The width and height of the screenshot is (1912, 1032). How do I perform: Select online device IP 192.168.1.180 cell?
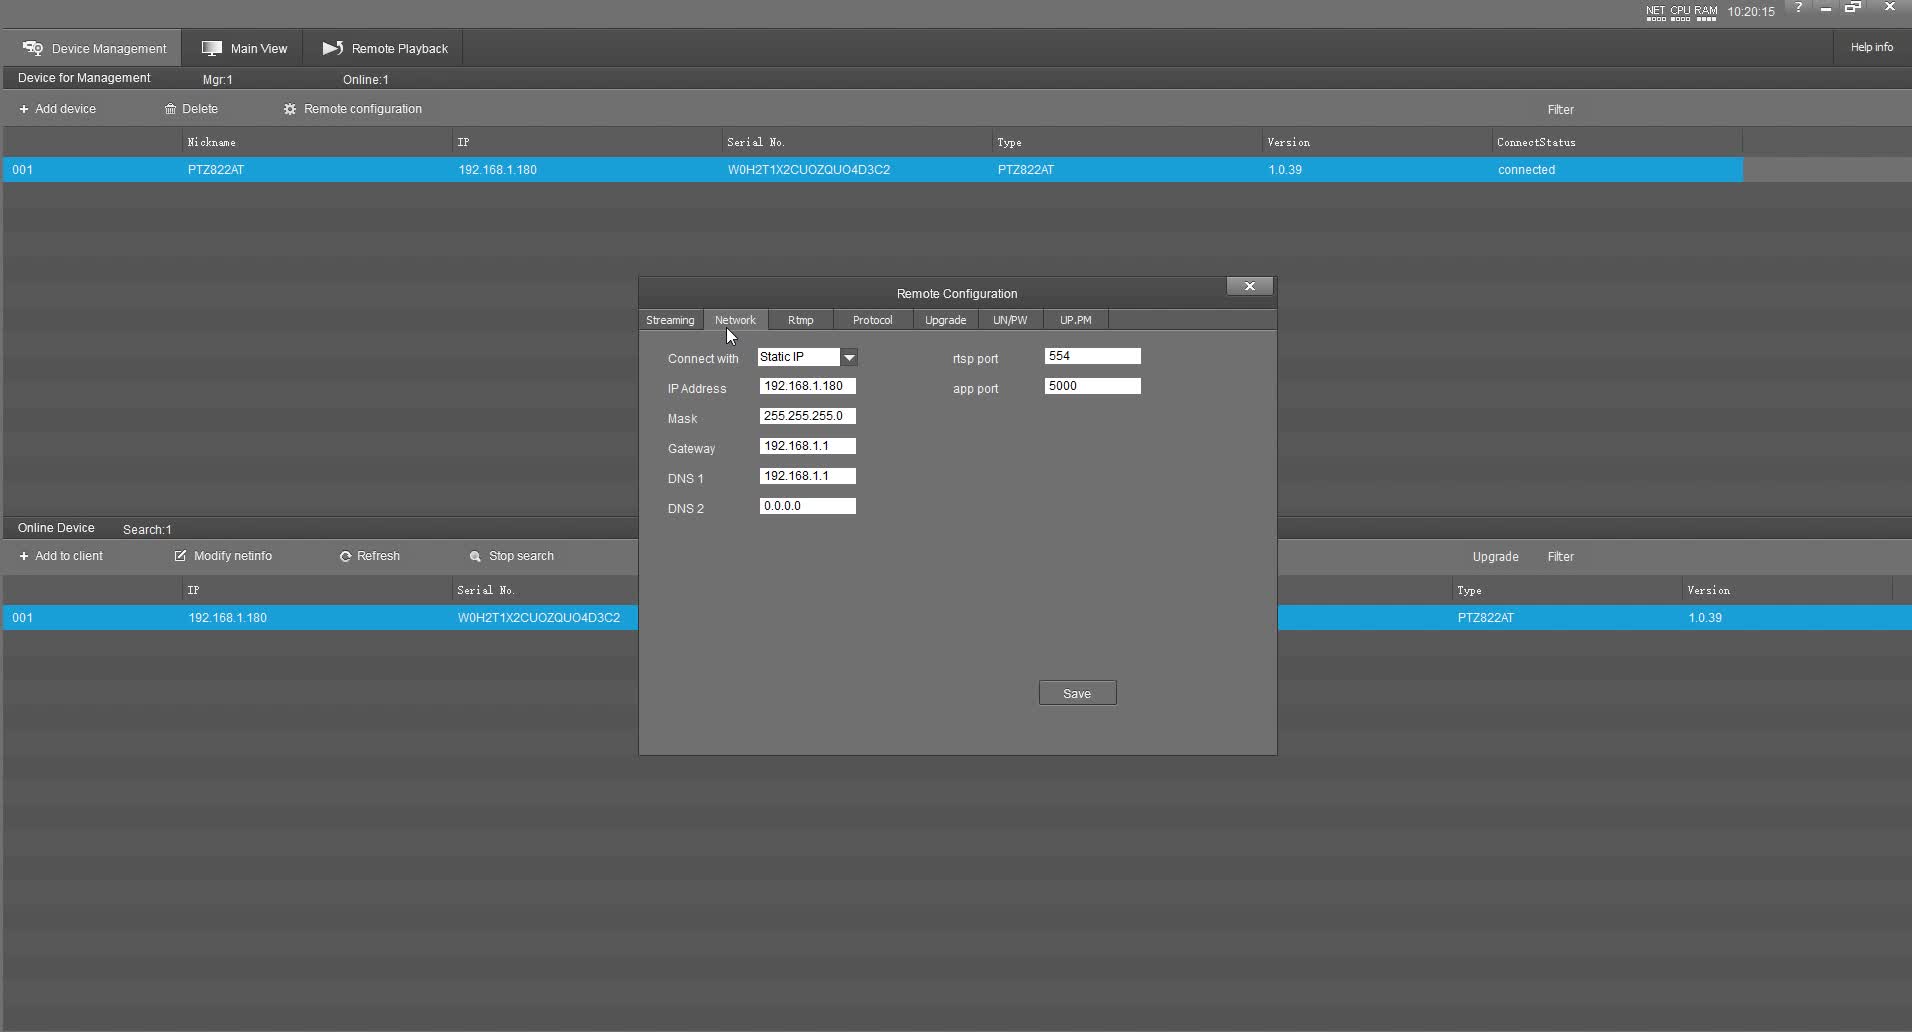227,618
